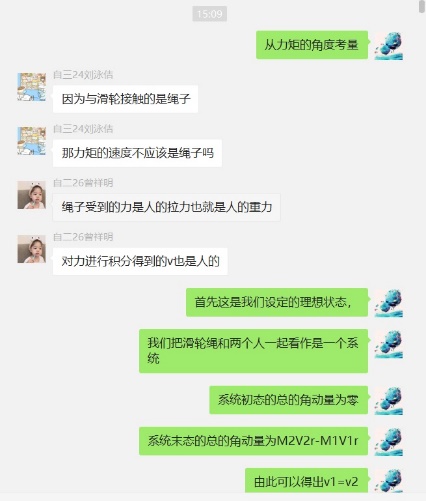426x501 pixels.
Task: Click sender name 自二26 above the 拉力 message
Action: [83, 183]
